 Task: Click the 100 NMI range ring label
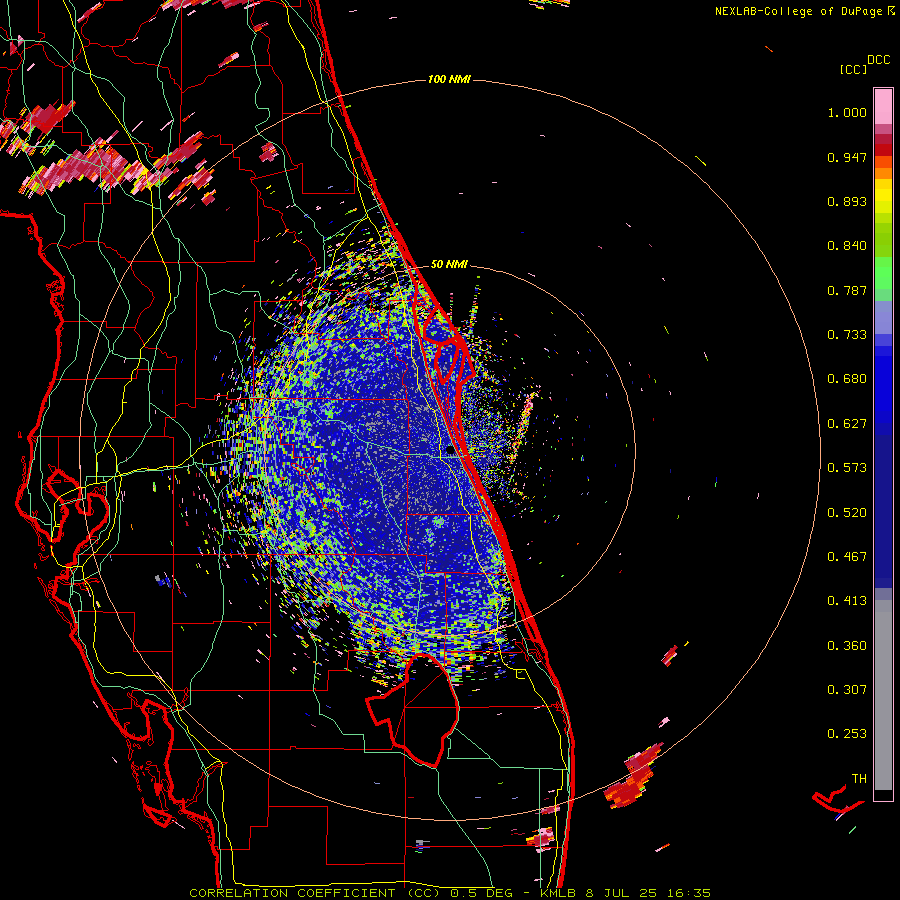449,79
